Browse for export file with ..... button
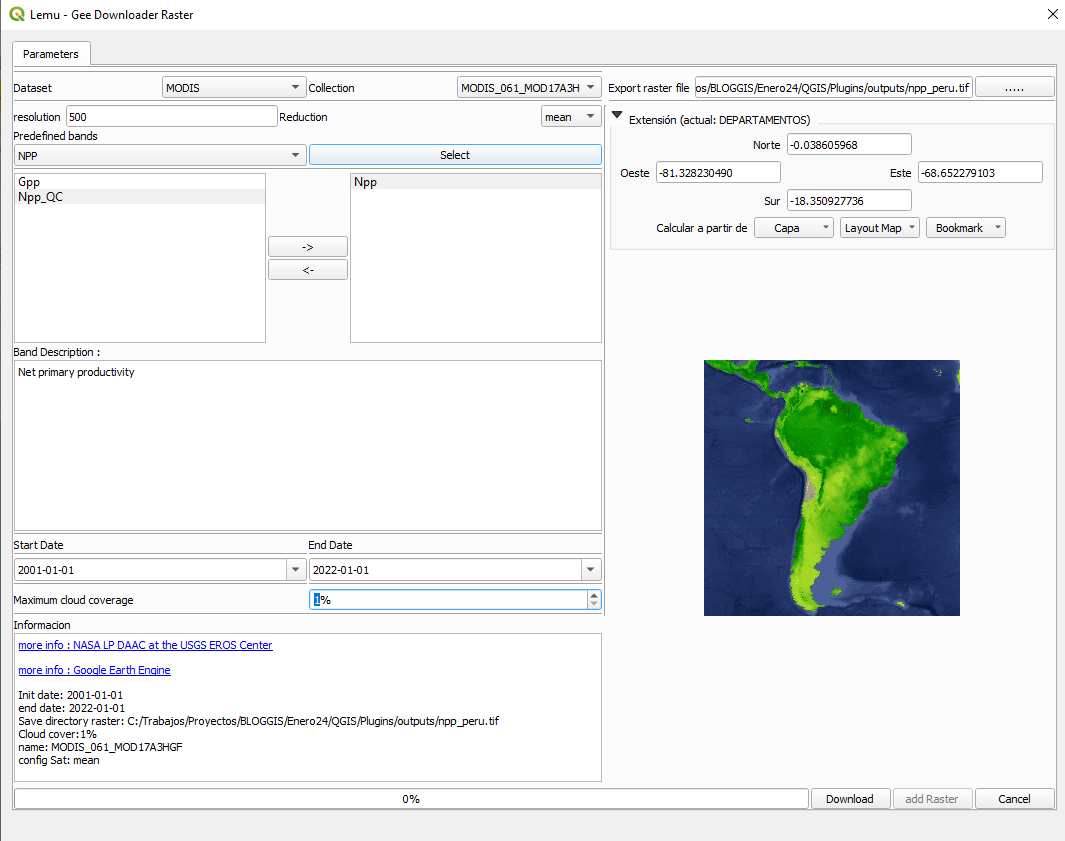 [1014, 88]
